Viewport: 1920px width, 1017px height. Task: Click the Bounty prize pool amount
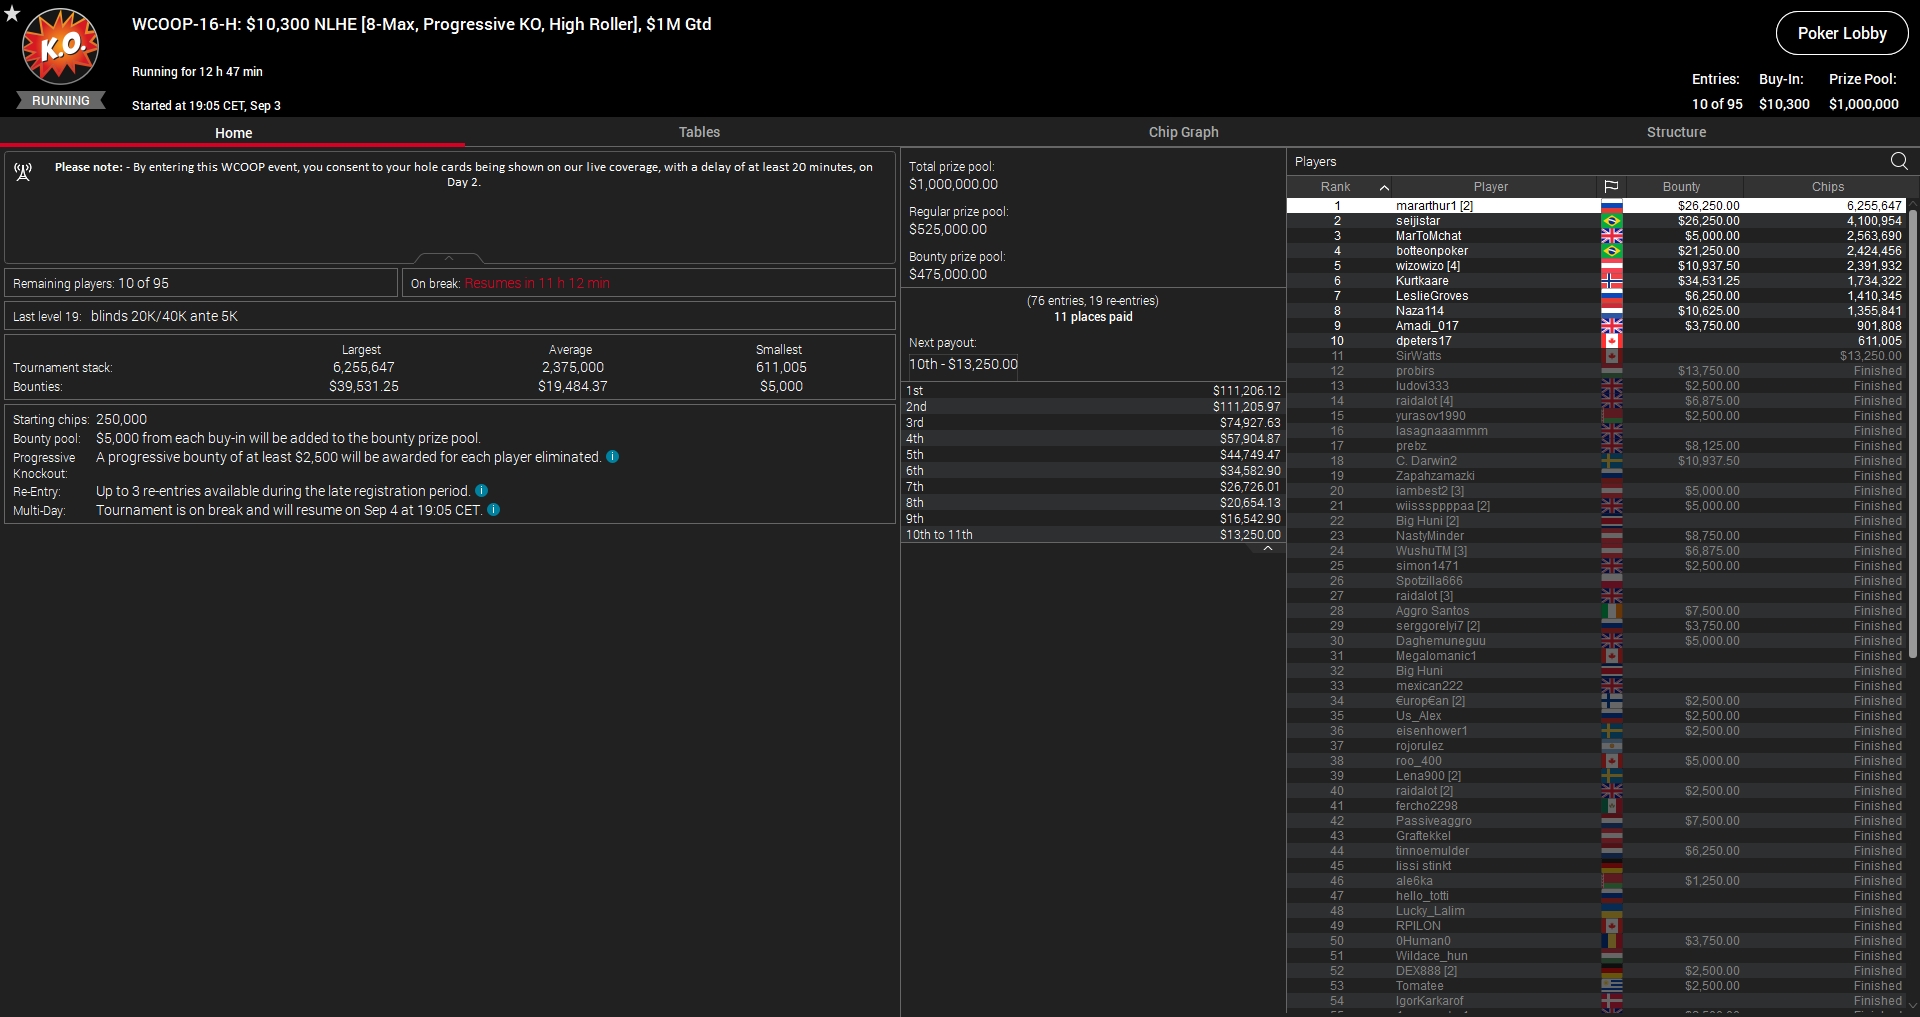pos(947,274)
